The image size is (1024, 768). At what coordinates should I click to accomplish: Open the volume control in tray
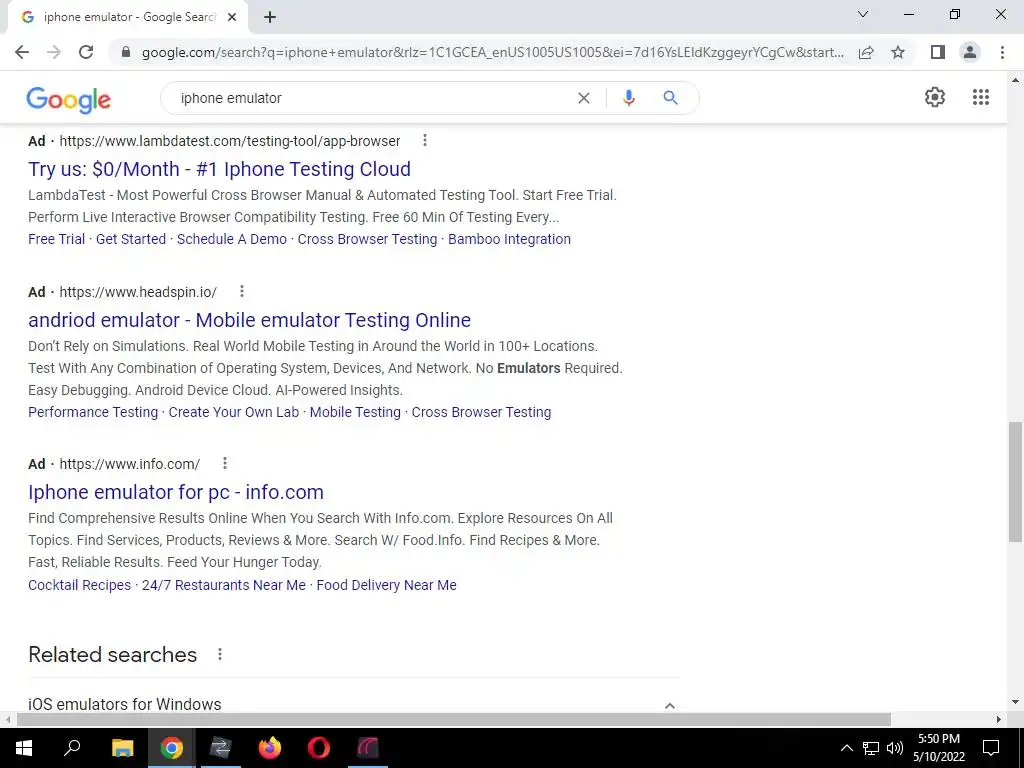coord(895,748)
